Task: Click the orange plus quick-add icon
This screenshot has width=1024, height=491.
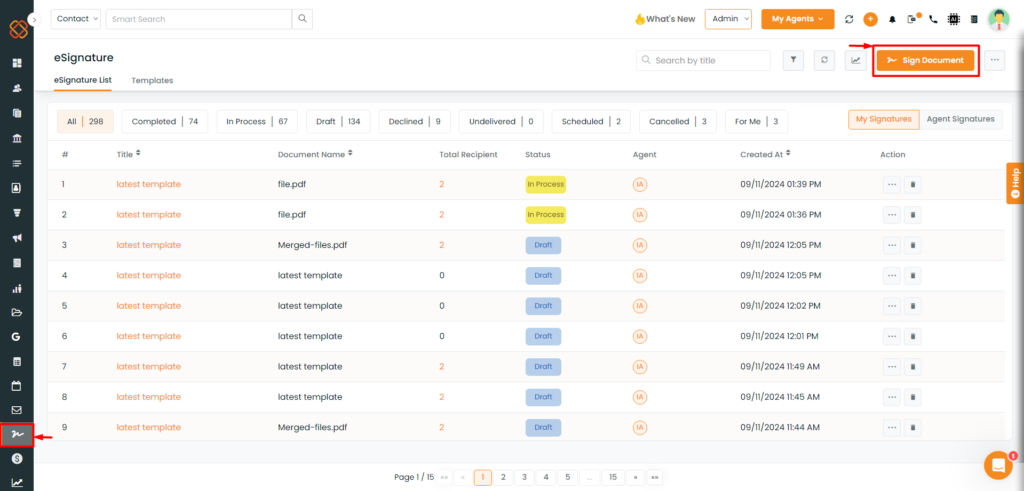Action: (x=870, y=20)
